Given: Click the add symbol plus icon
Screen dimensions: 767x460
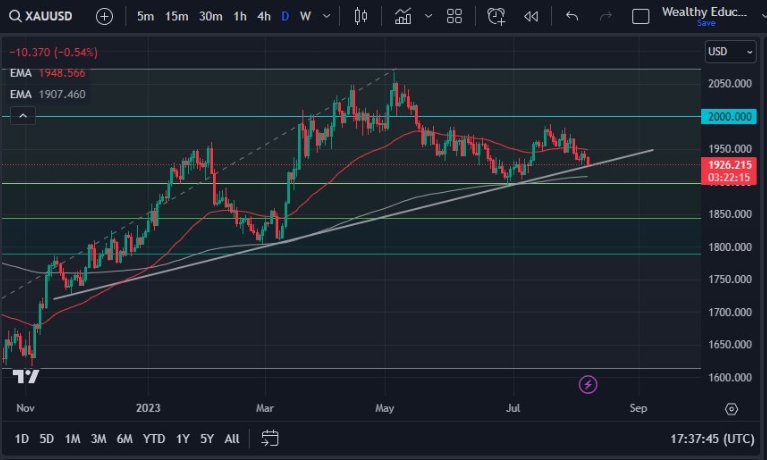Looking at the screenshot, I should click(x=104, y=16).
